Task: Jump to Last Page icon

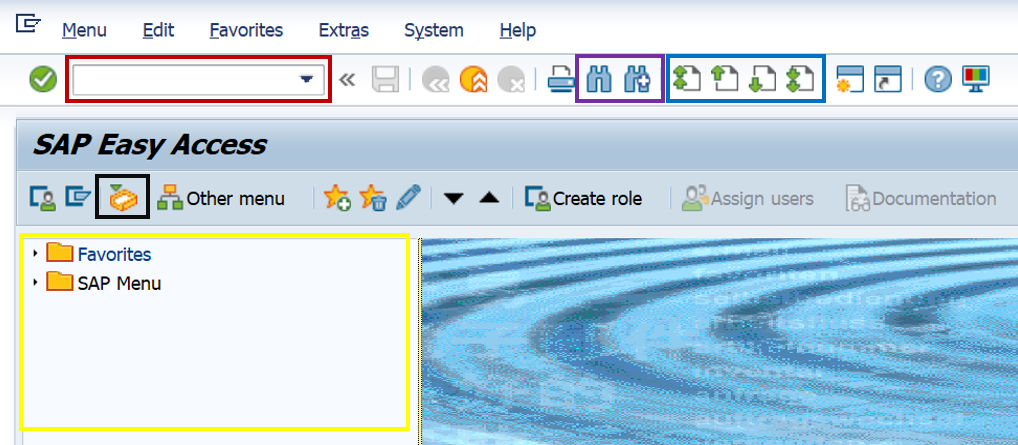Action: point(801,80)
